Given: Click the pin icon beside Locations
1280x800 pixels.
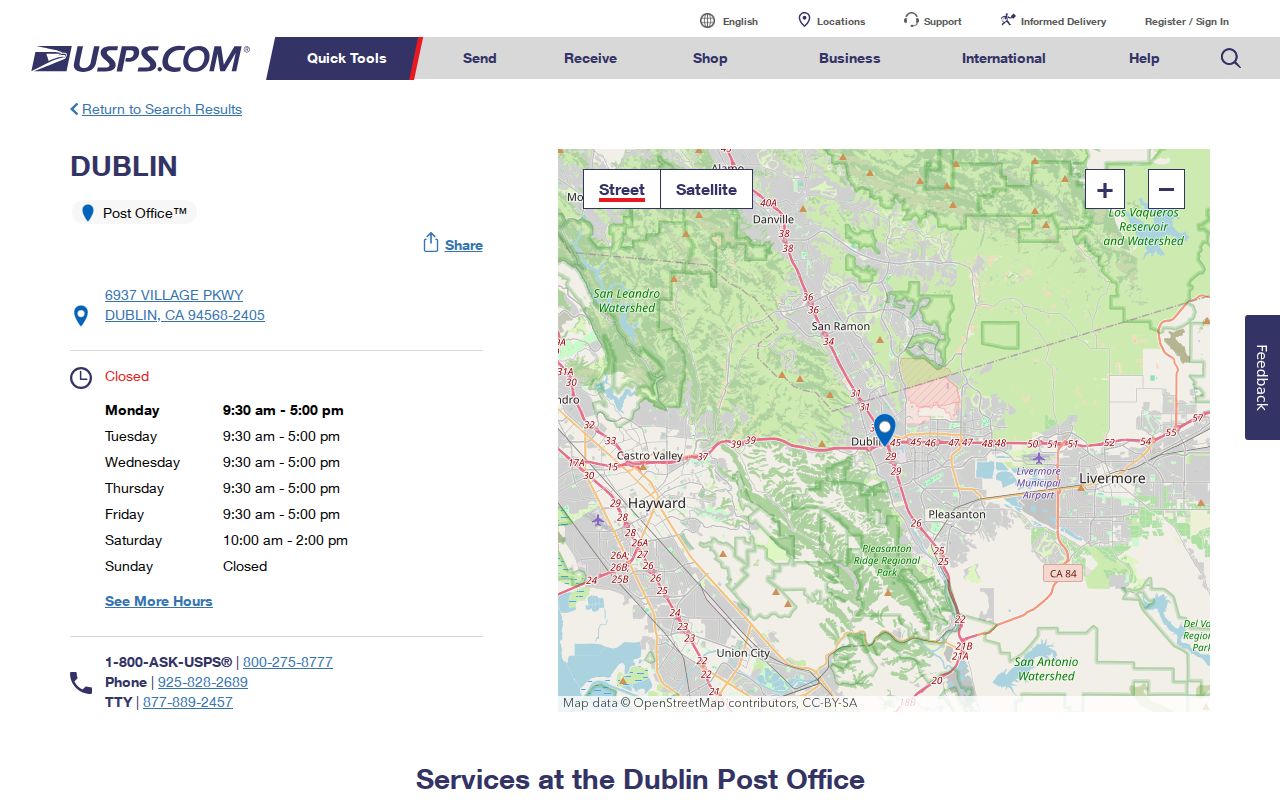Looking at the screenshot, I should [804, 20].
